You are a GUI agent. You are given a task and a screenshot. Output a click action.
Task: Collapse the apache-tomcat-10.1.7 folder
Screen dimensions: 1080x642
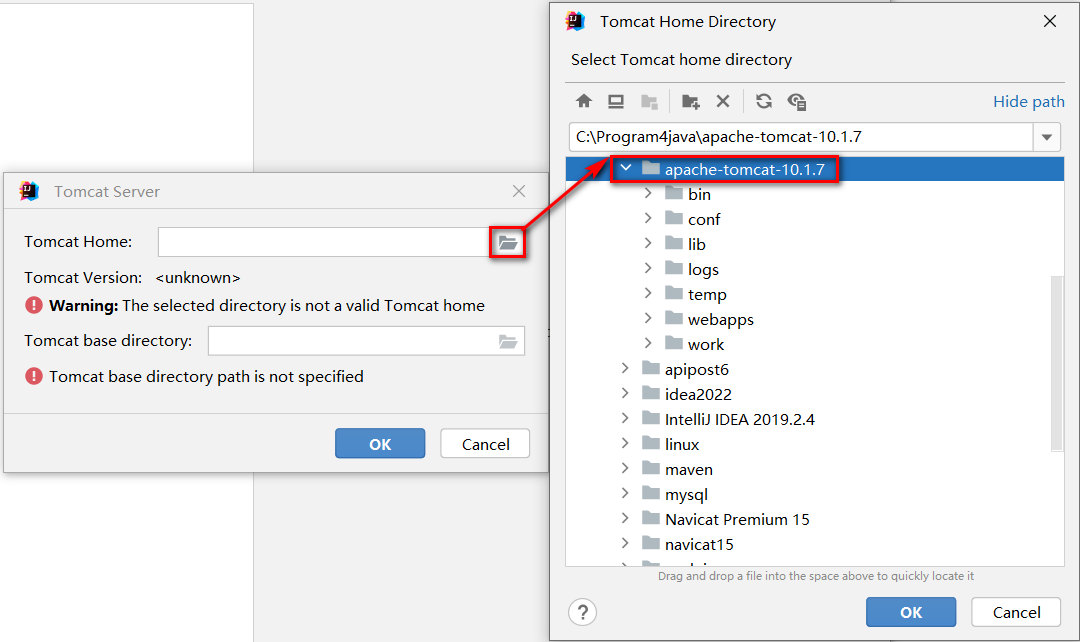(626, 169)
